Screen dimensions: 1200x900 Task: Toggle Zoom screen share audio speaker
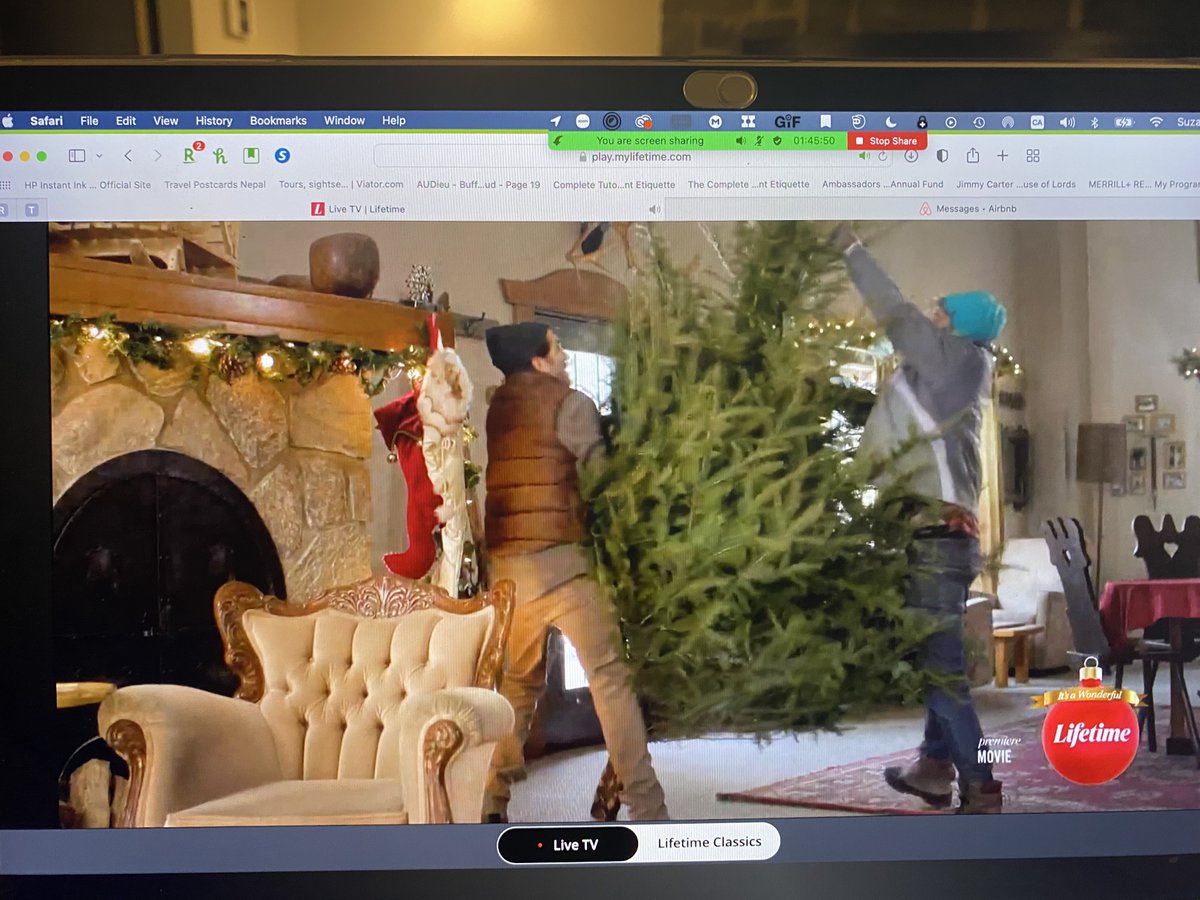pyautogui.click(x=741, y=141)
